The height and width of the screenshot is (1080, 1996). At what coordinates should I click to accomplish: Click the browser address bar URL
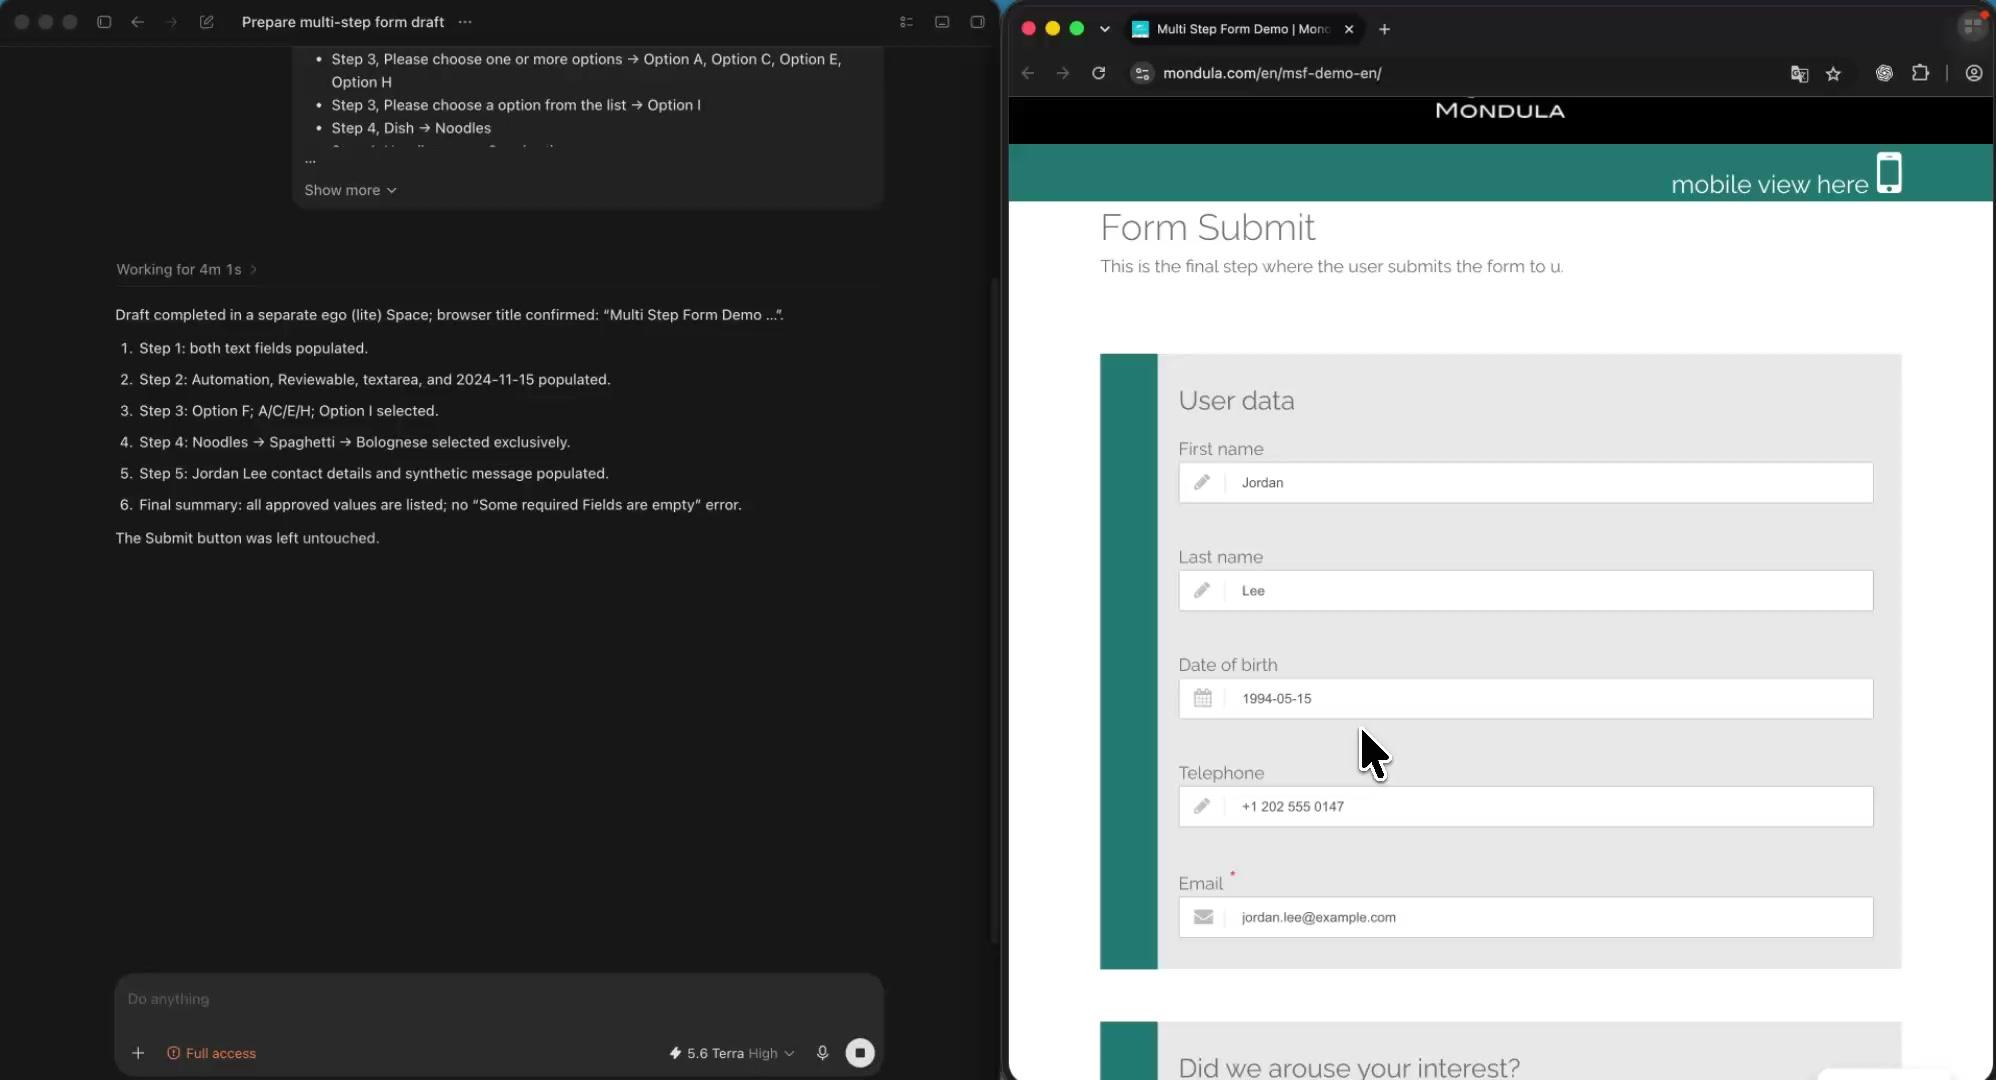click(1272, 73)
